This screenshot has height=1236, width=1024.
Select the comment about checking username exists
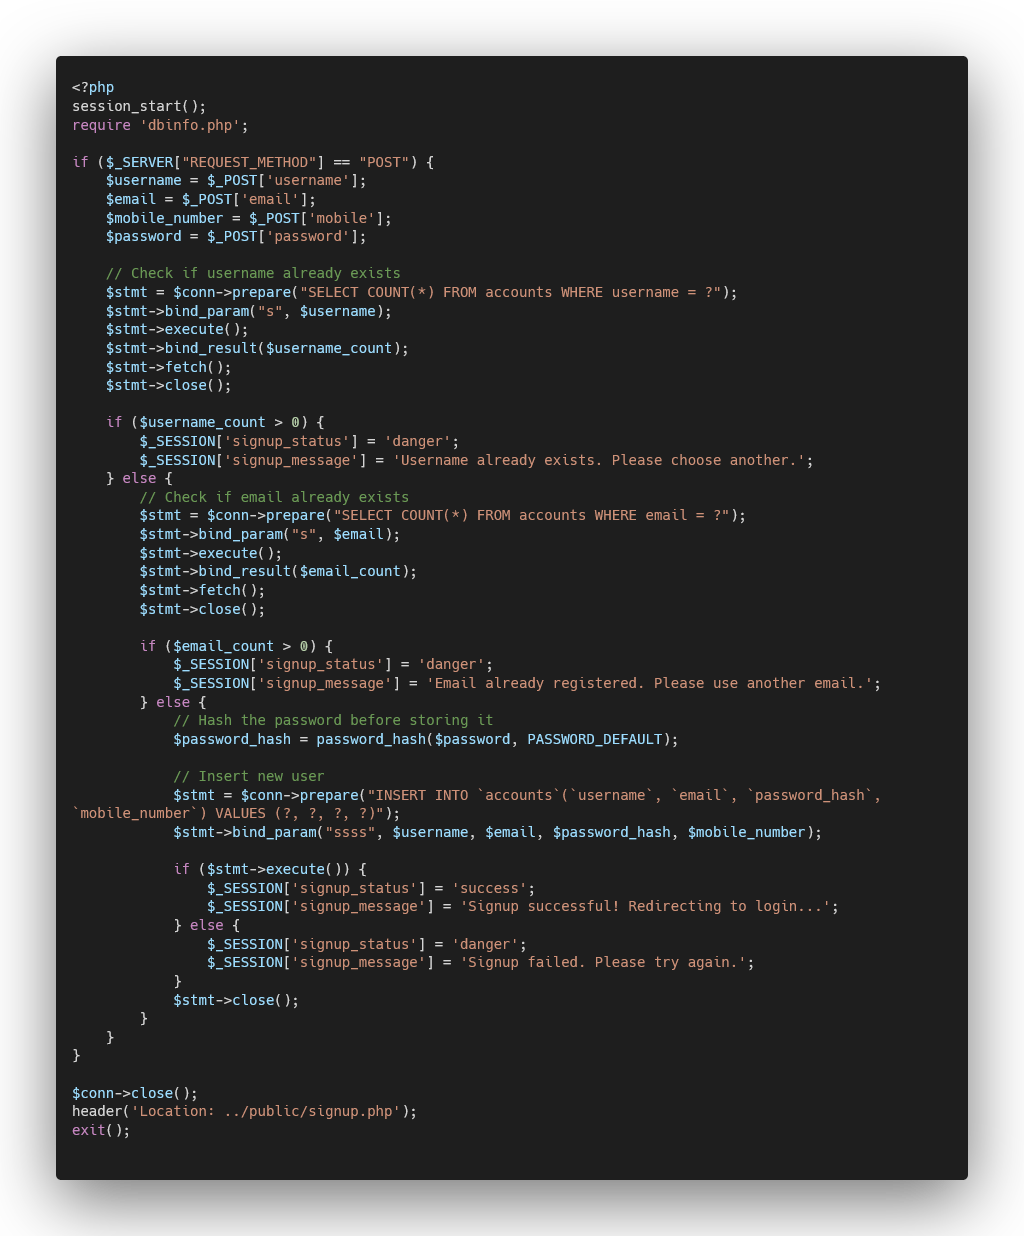pos(251,272)
